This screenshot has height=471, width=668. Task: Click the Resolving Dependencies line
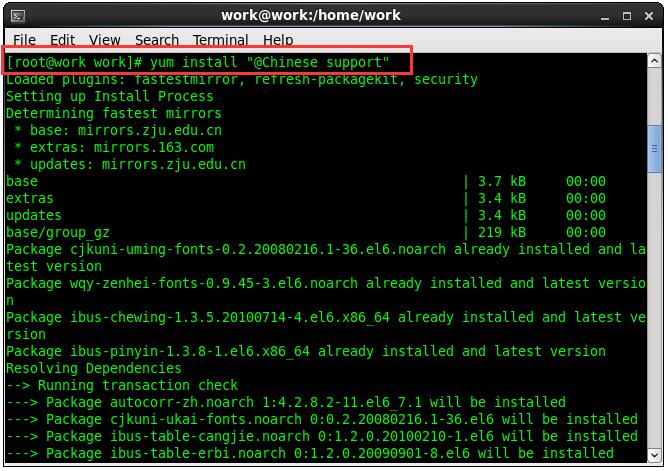pos(94,369)
